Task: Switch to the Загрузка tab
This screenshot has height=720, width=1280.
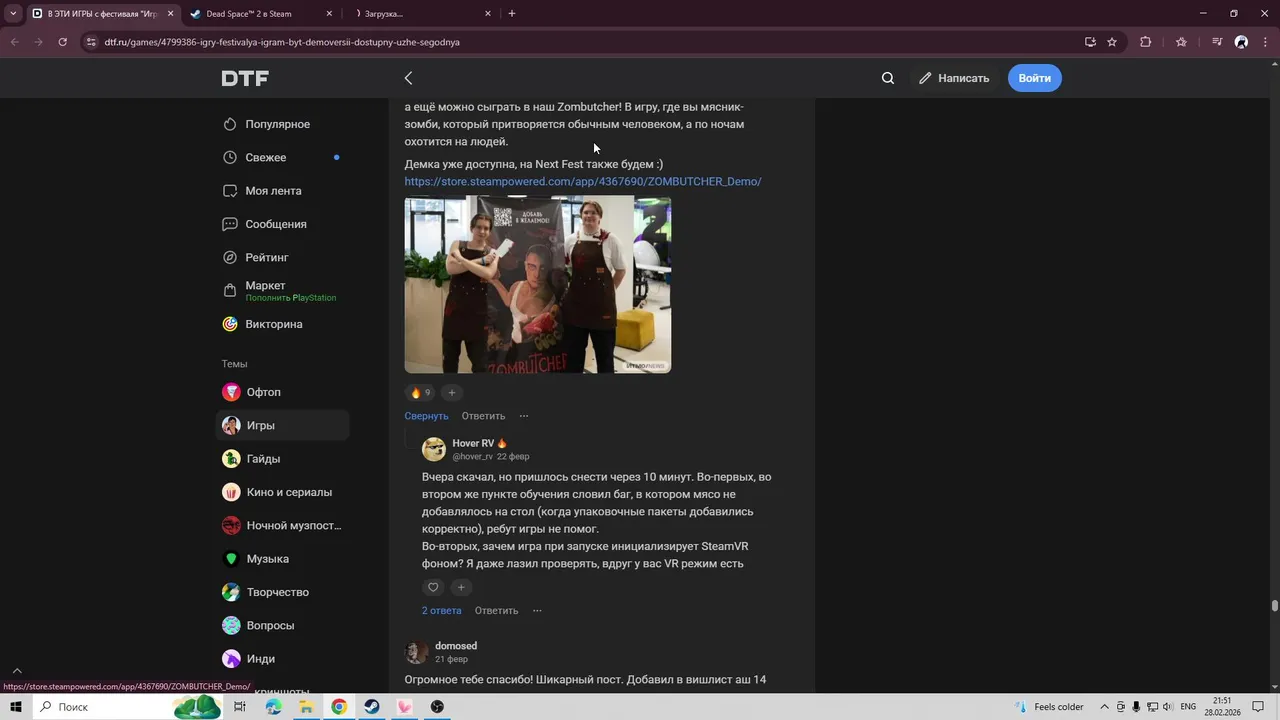Action: pos(420,14)
